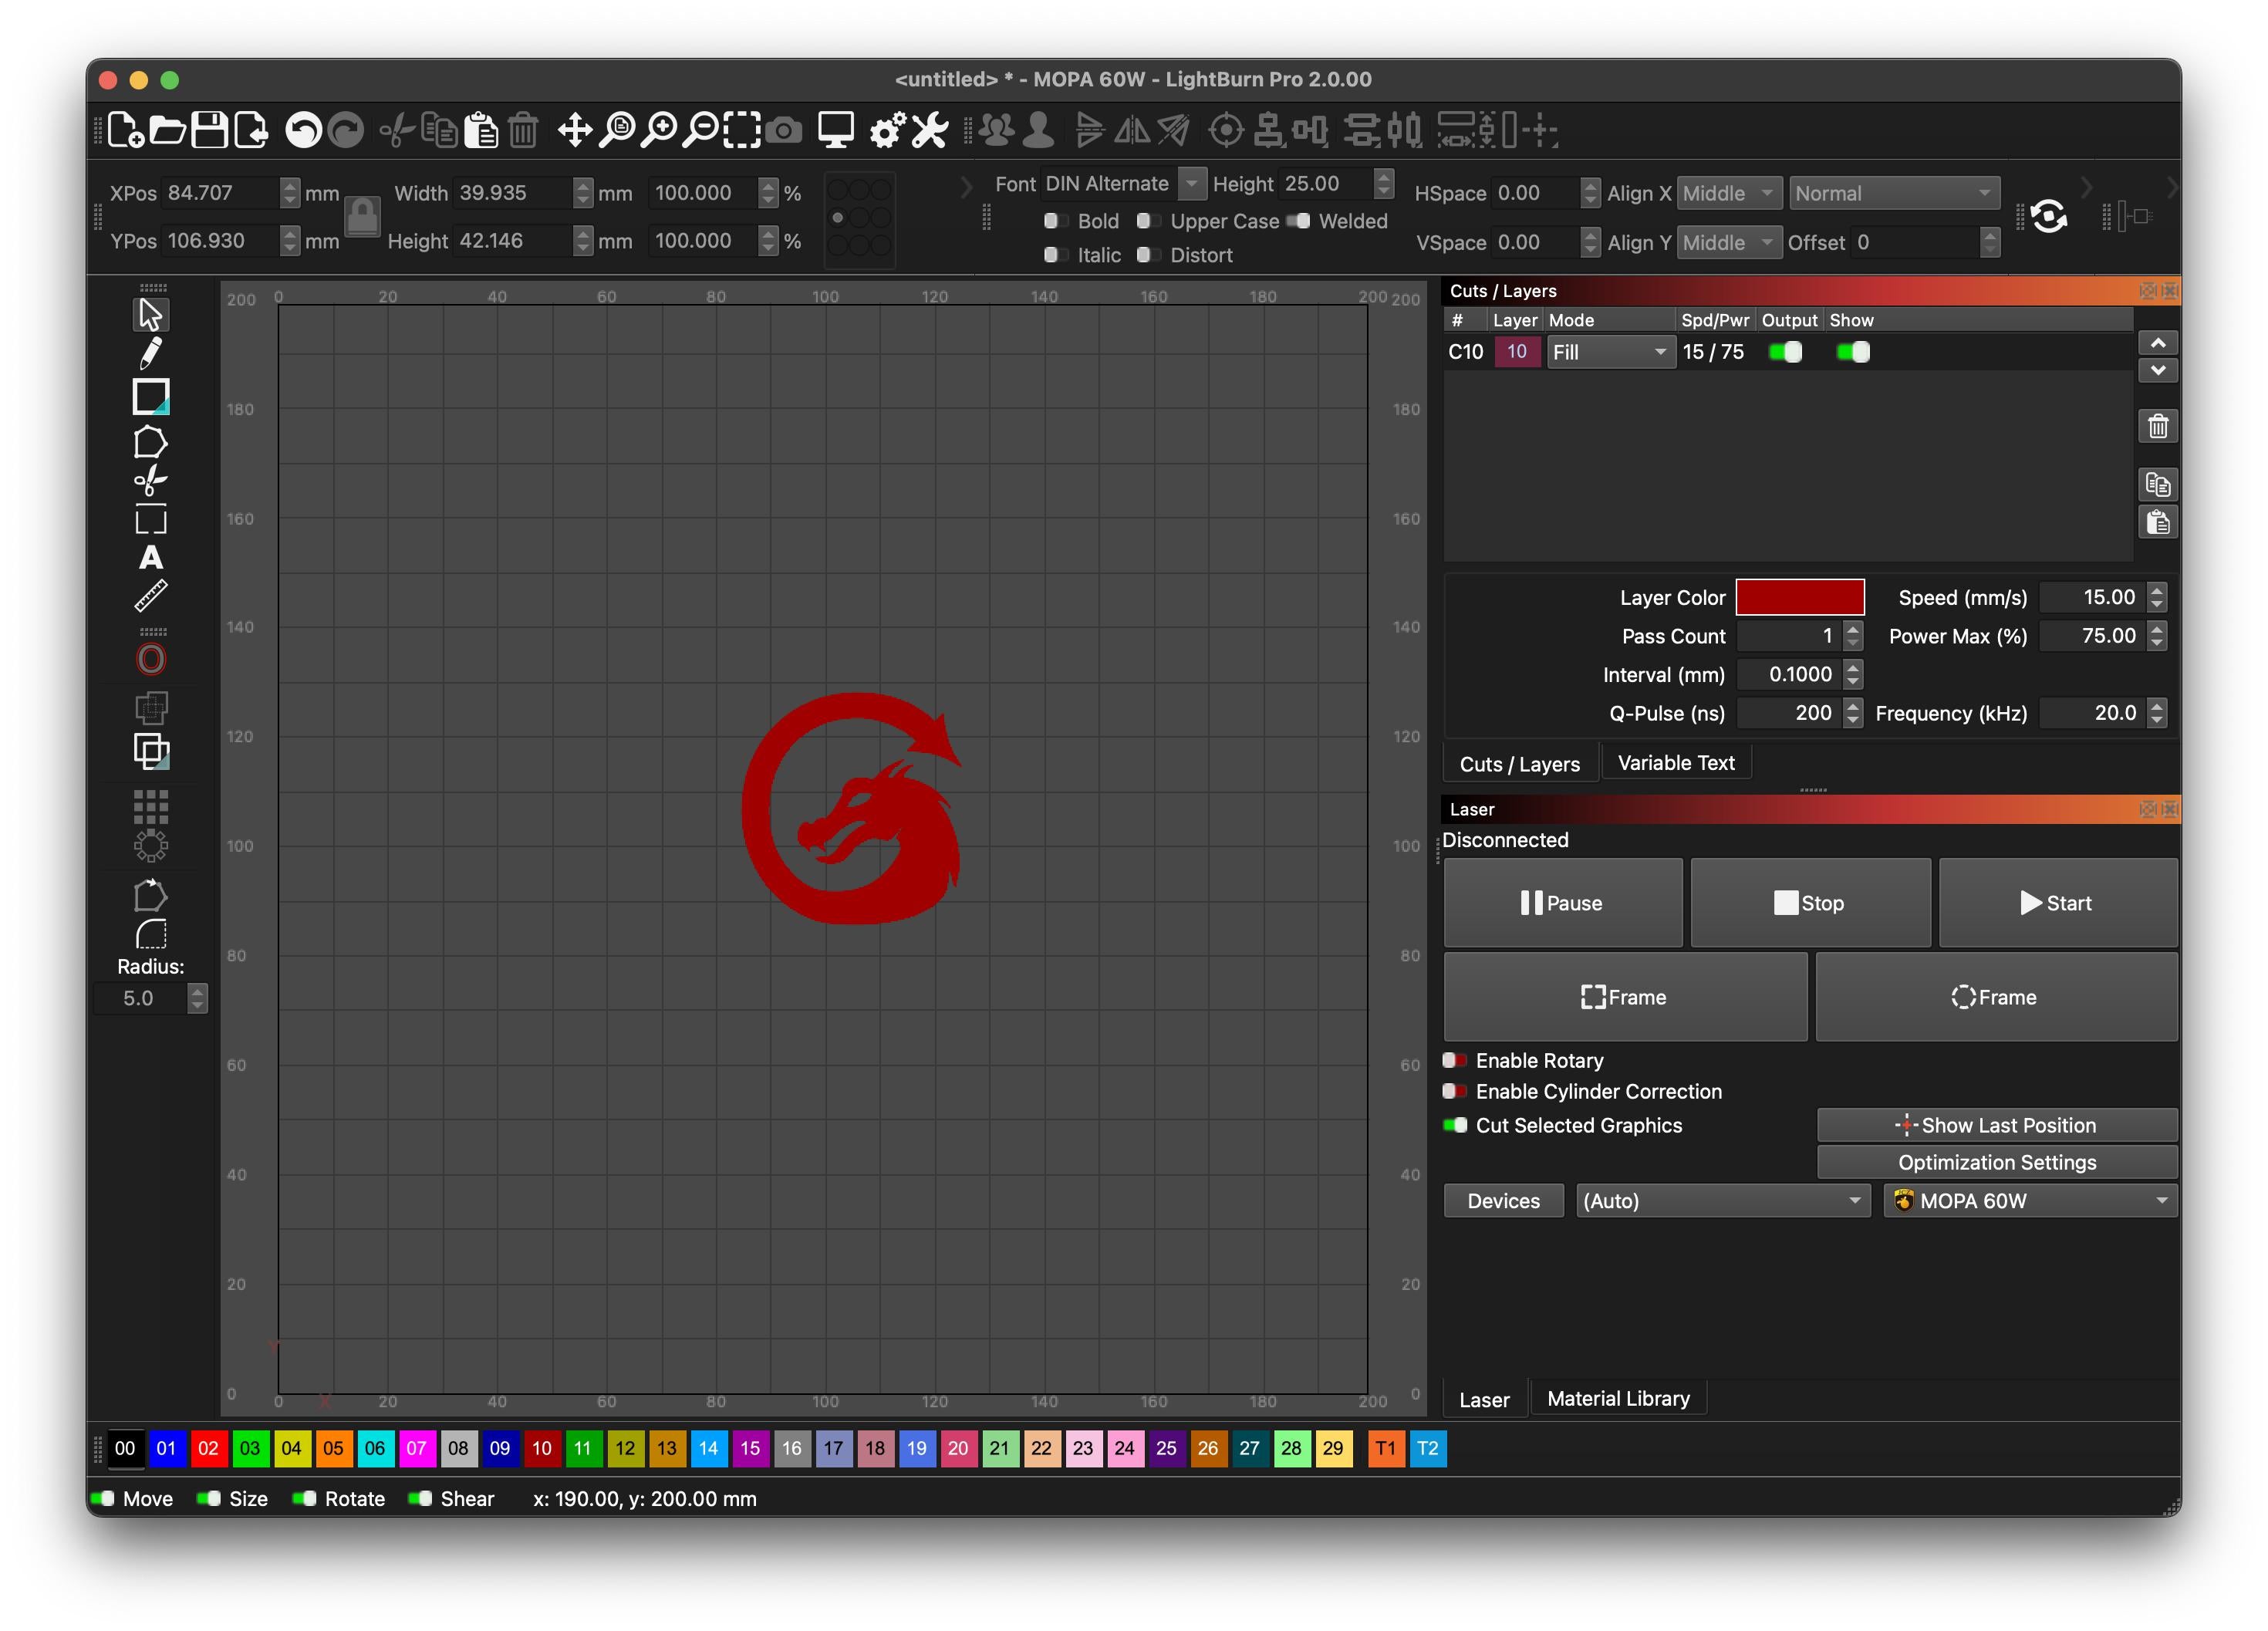Open the MOPA 60W device dropdown
This screenshot has height=1631, width=2268.
(2030, 1201)
